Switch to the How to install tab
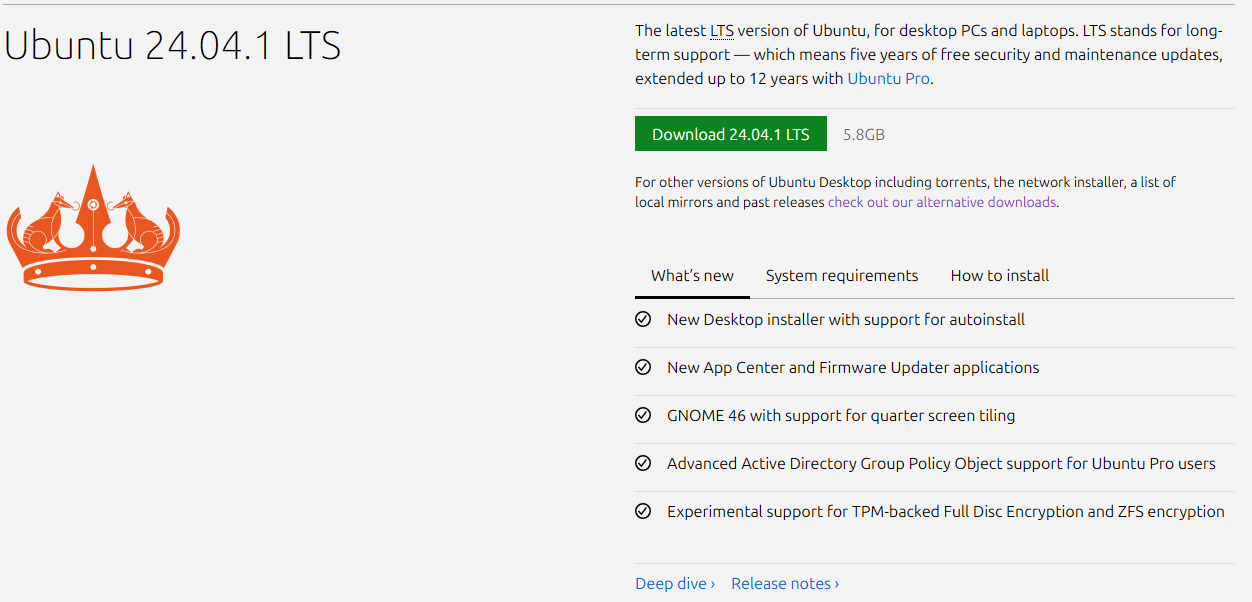1252x602 pixels. tap(1000, 276)
